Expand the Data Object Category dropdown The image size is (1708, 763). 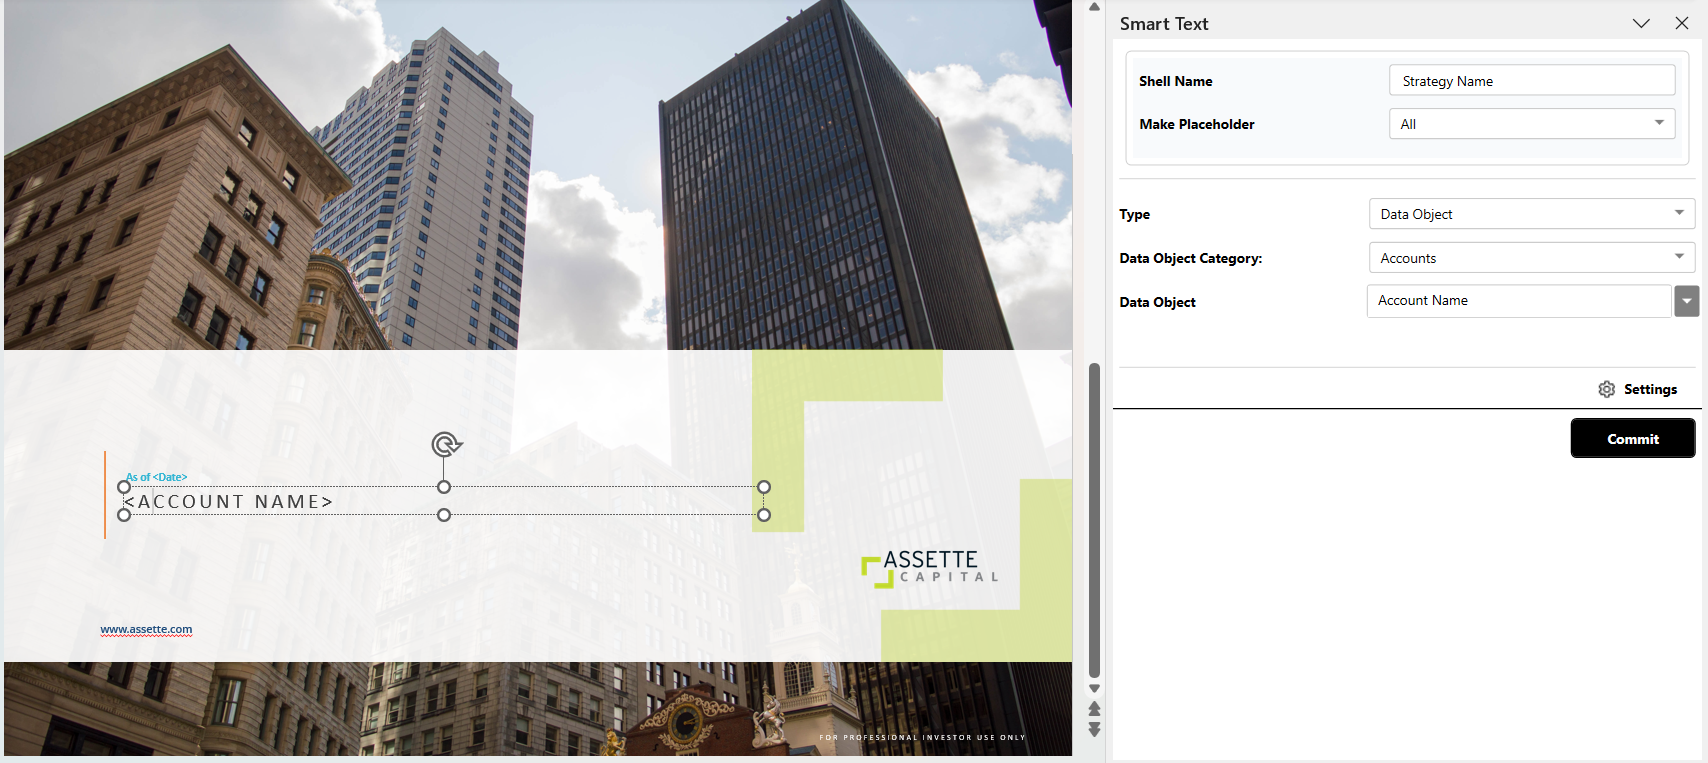click(x=1531, y=258)
